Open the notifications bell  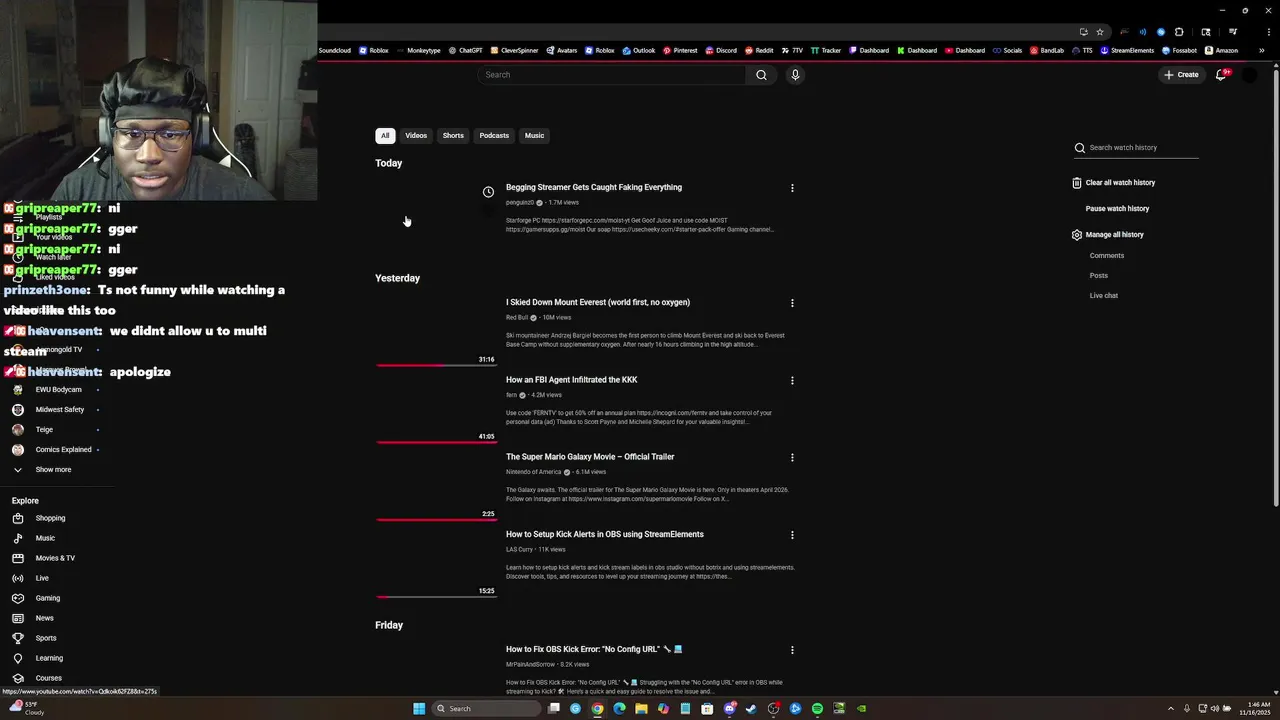click(1221, 75)
